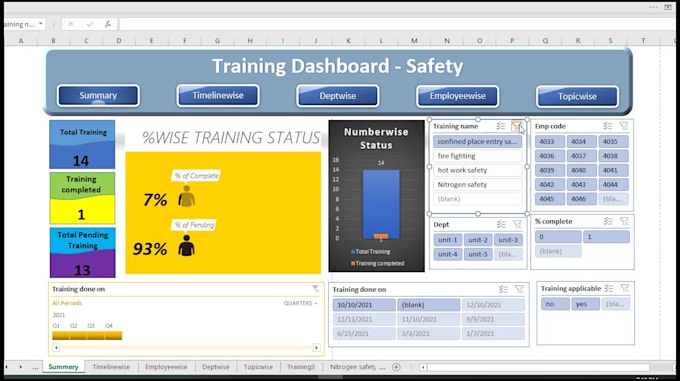Toggle unit-3 in the Dept slicer

coord(508,240)
